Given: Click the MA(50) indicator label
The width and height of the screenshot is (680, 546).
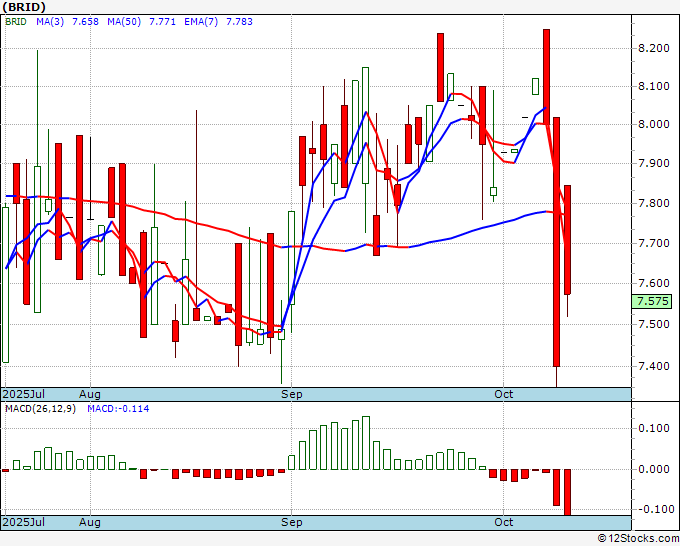Looking at the screenshot, I should point(124,22).
